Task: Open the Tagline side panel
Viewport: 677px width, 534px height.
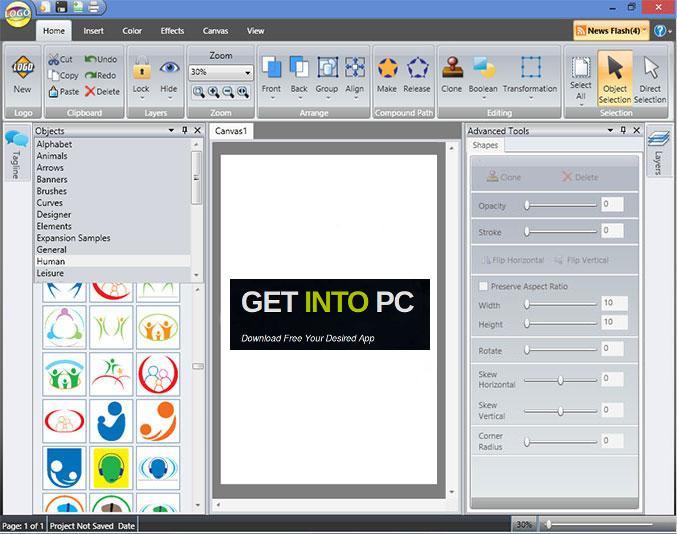Action: (16, 155)
